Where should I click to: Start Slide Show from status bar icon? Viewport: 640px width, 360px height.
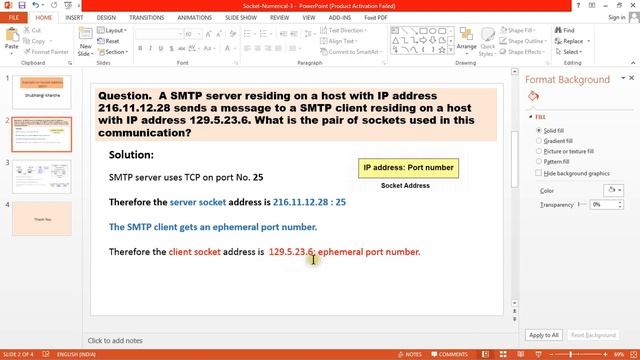[x=538, y=354]
